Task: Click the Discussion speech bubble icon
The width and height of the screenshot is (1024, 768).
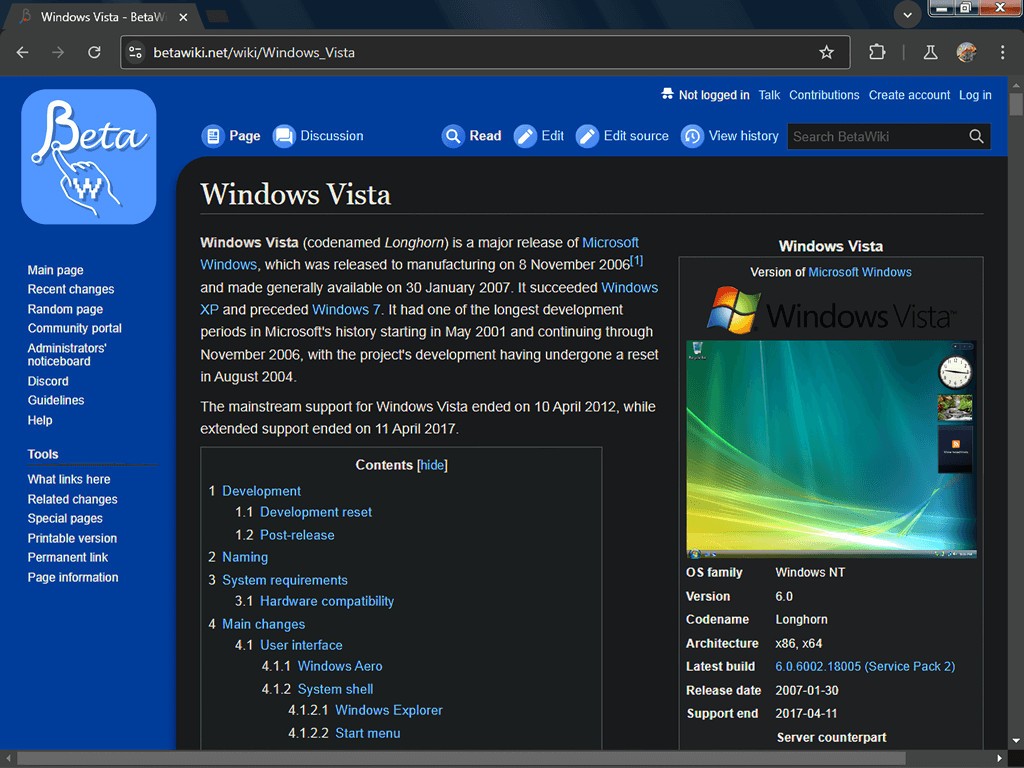Action: point(284,136)
